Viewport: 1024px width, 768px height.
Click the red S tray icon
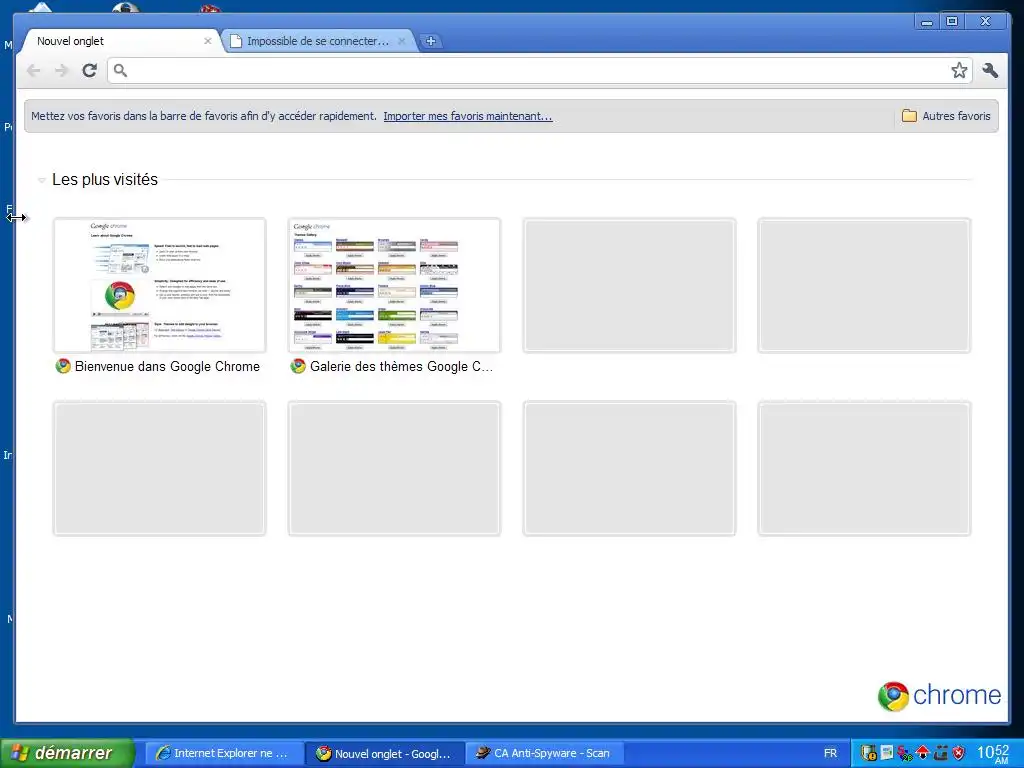point(904,753)
